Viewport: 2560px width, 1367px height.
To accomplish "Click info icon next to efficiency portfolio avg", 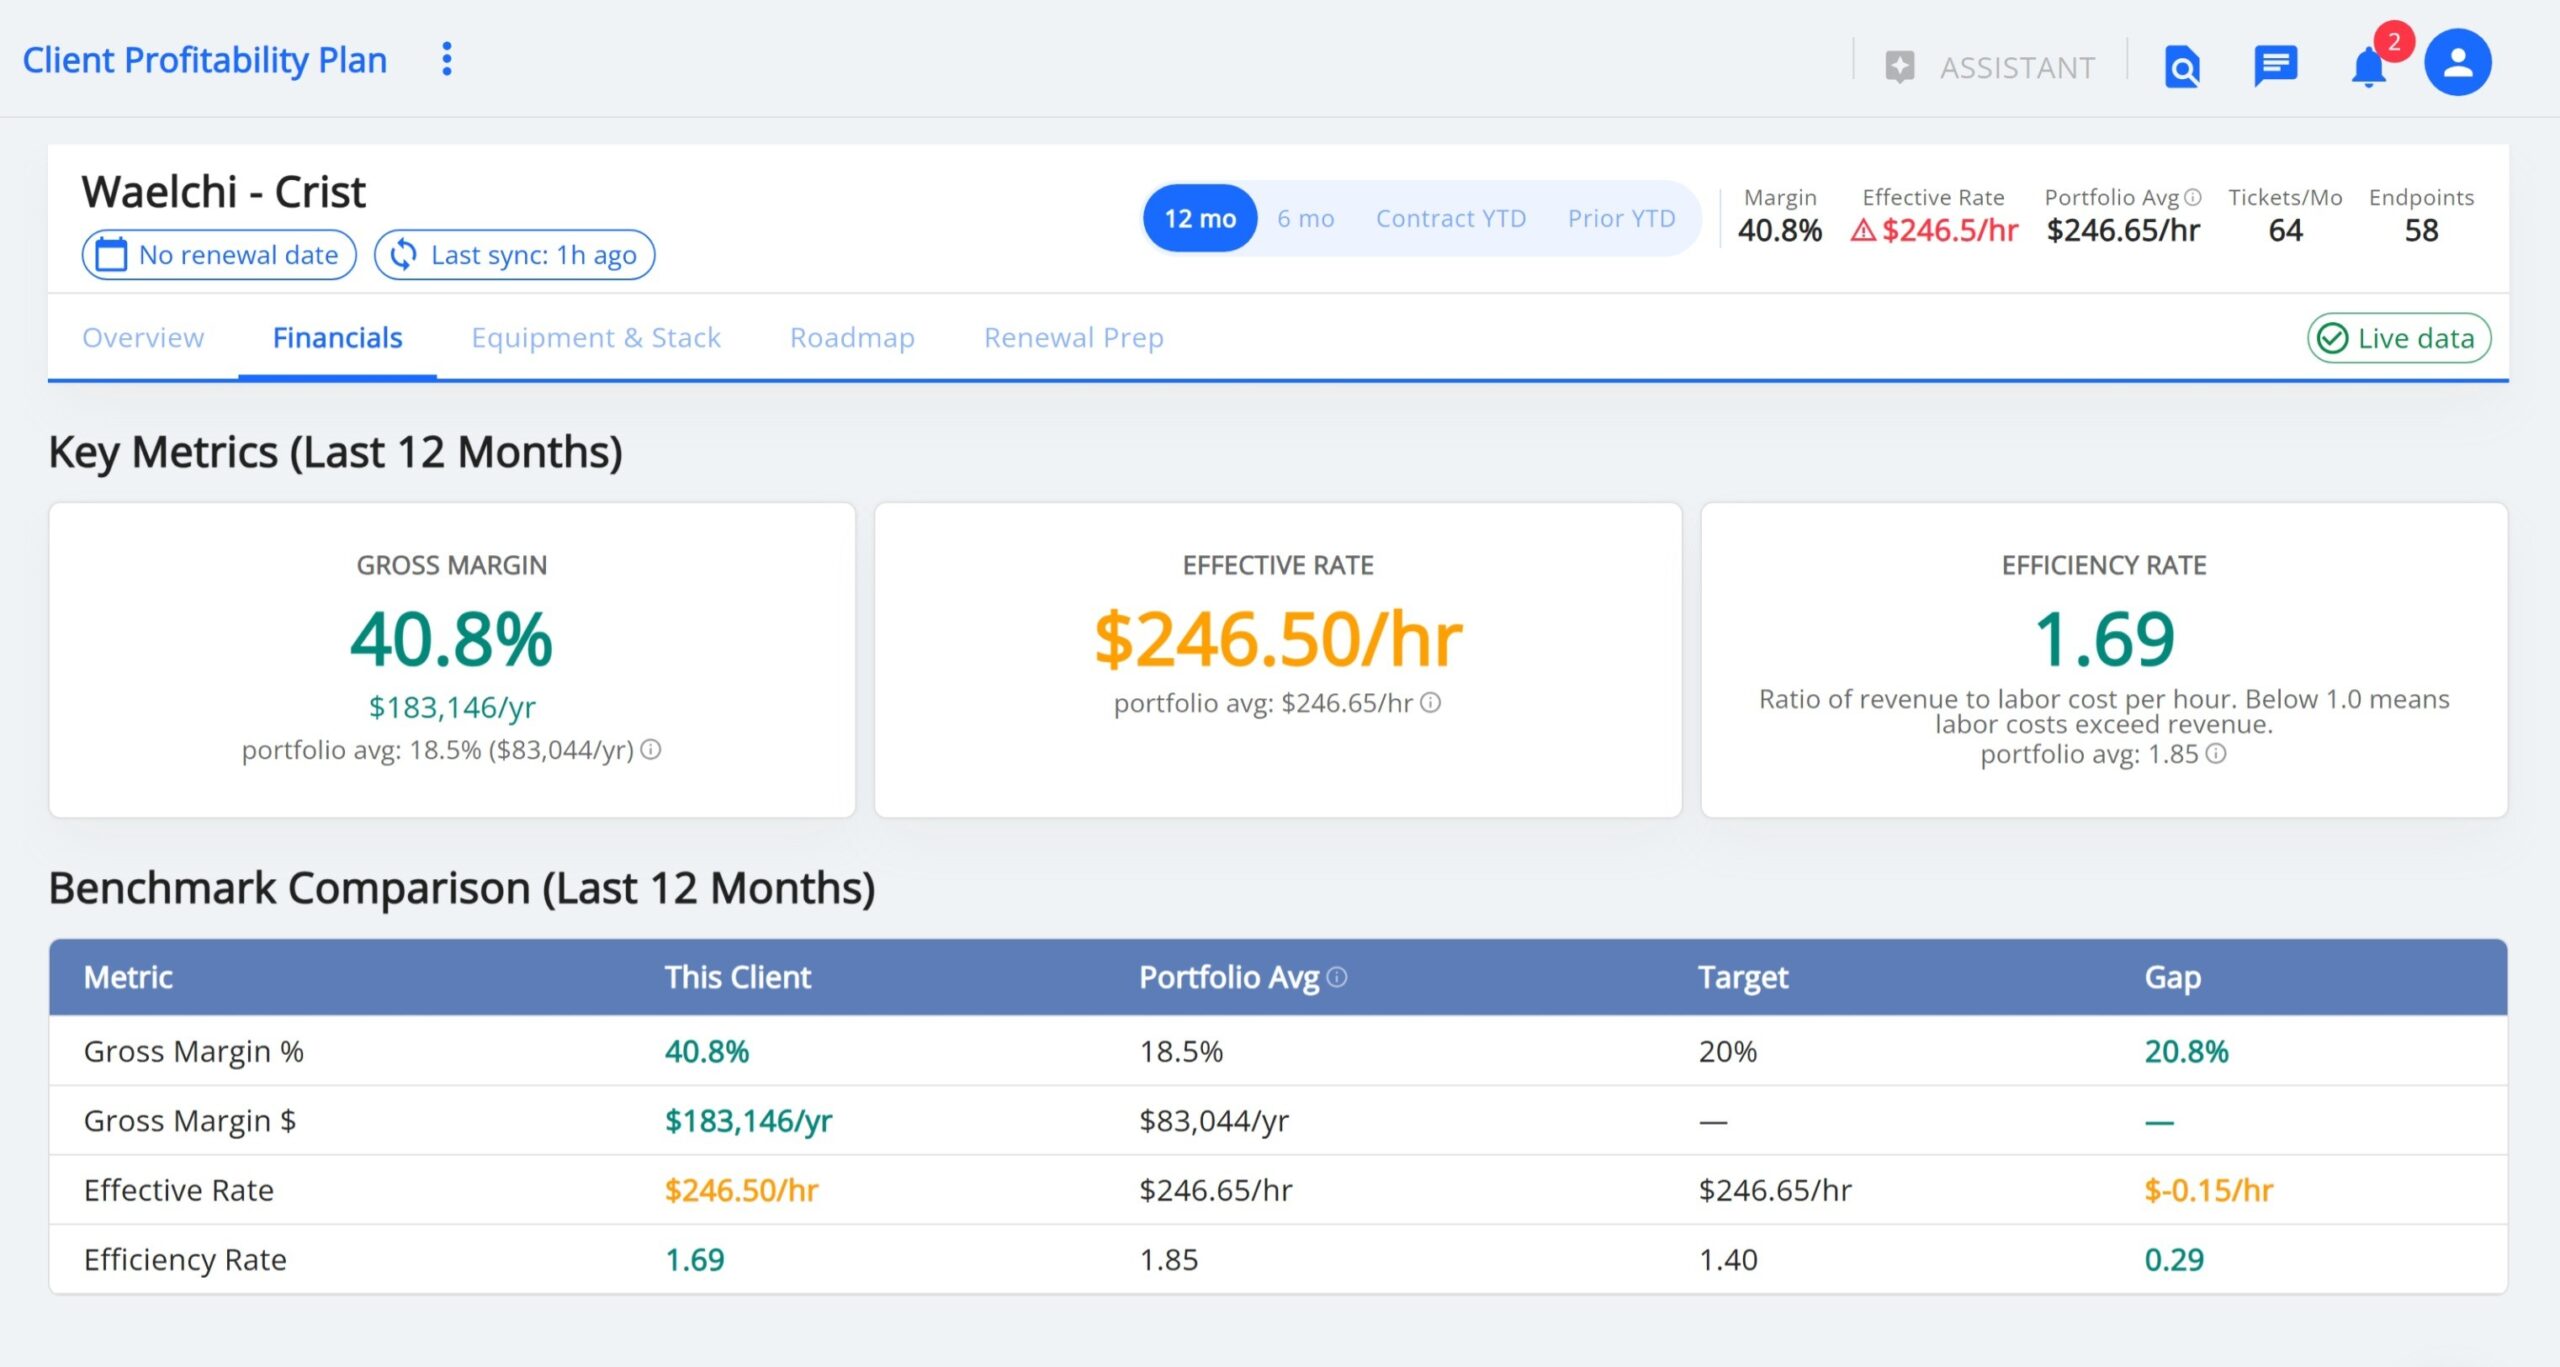I will [2216, 753].
